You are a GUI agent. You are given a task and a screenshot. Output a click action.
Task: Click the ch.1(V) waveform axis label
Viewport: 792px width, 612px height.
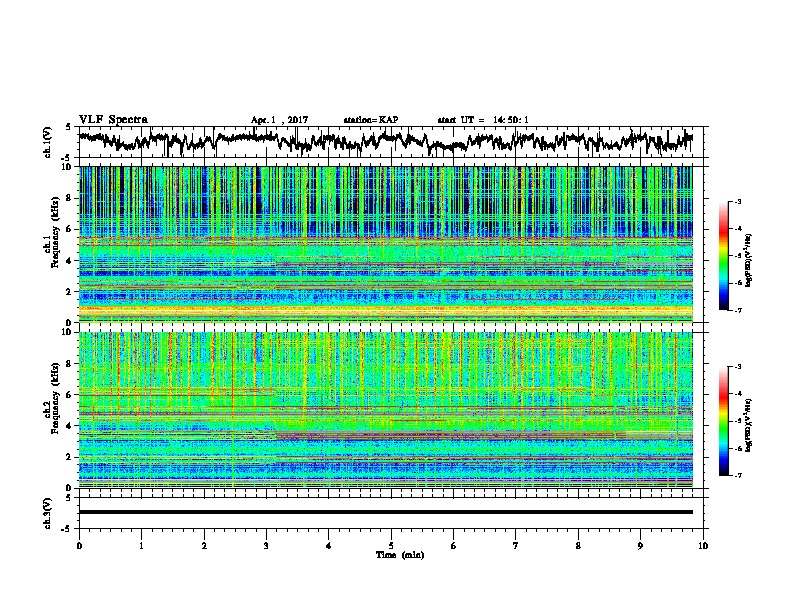click(47, 142)
